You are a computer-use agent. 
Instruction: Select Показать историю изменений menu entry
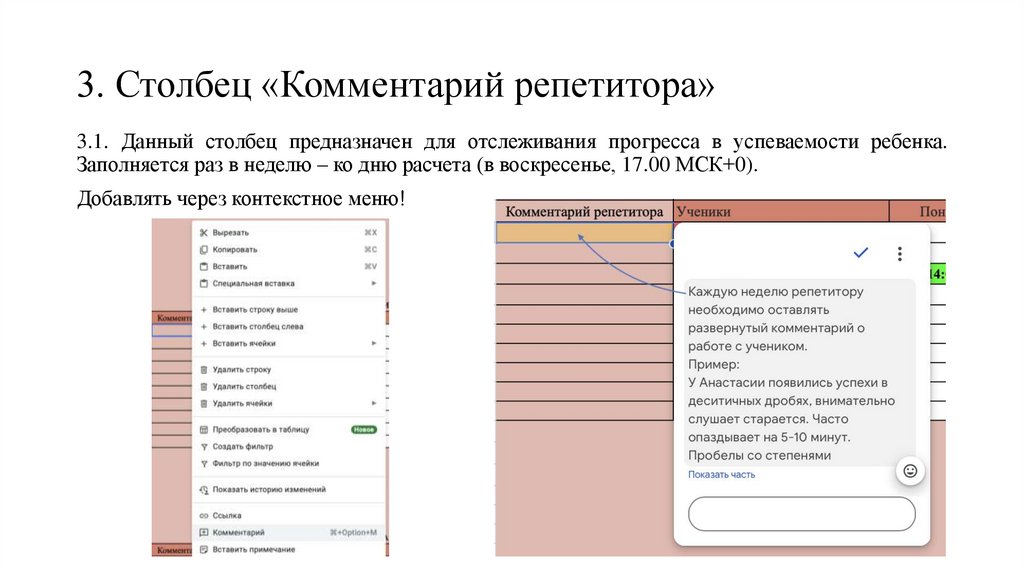pos(289,490)
